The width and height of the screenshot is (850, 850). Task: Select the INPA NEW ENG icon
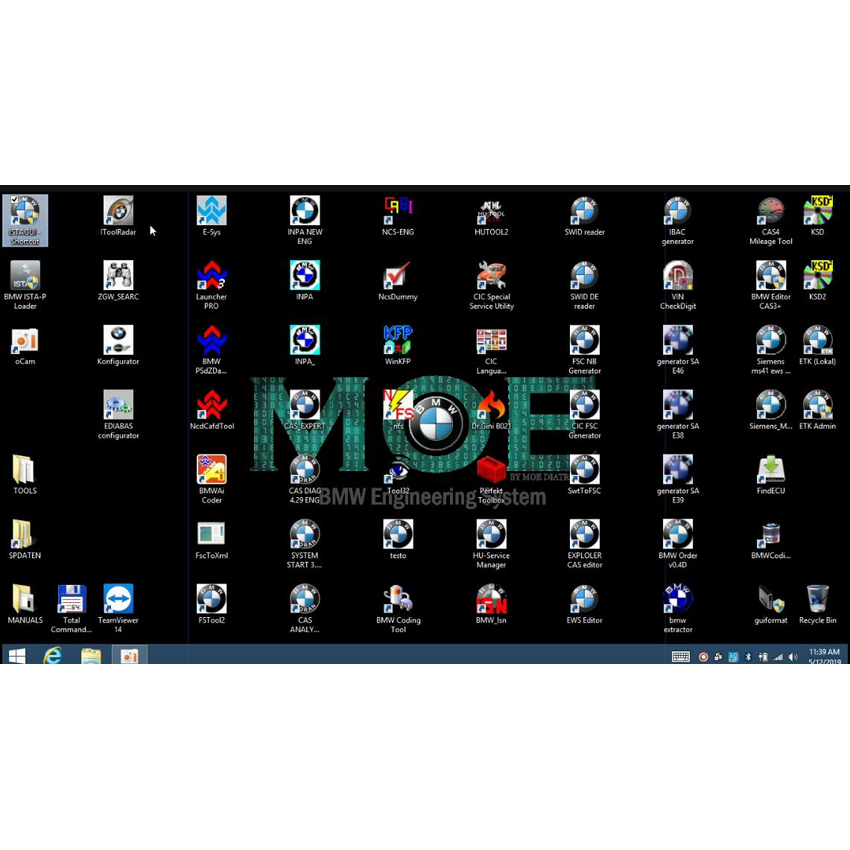[305, 220]
